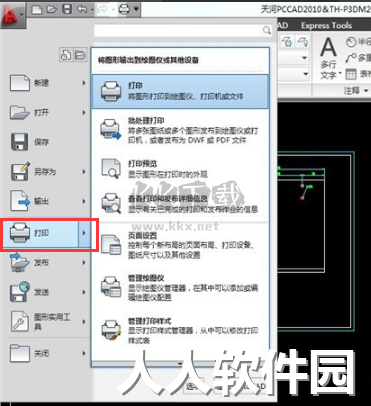Click the page setup icon
This screenshot has height=406, width=371.
111,245
